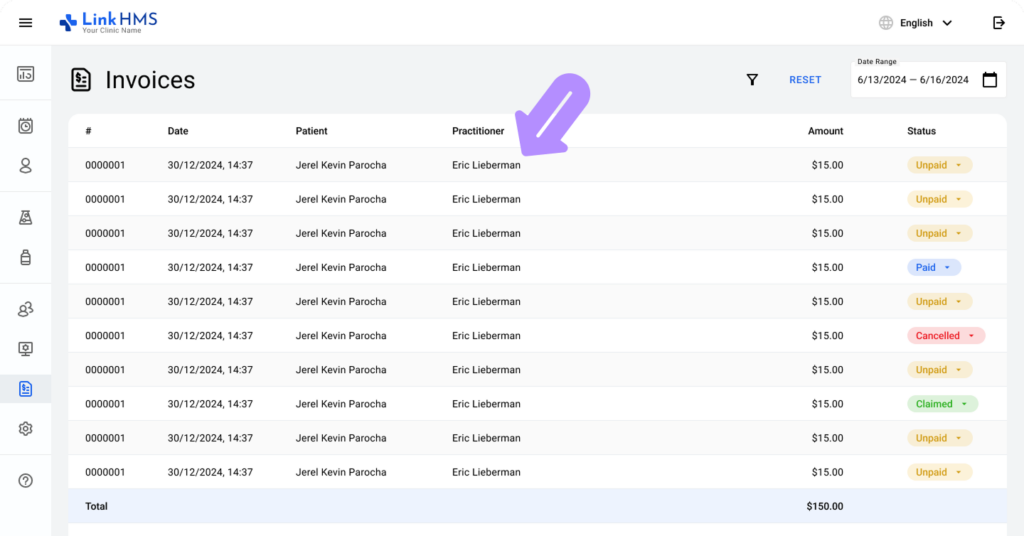The width and height of the screenshot is (1024, 536).
Task: Click the $15.00 amount in the Claimed row
Action: [827, 404]
